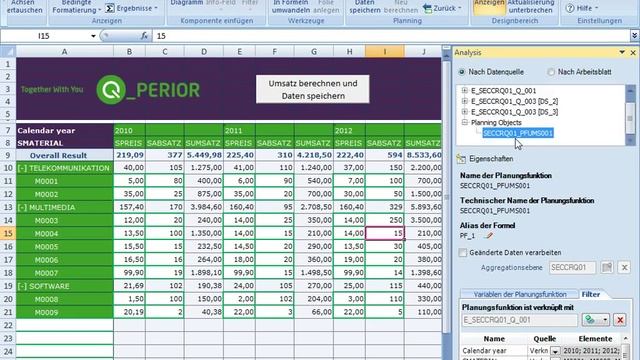
Task: Click the Anzeigen design area button
Action: click(x=489, y=7)
